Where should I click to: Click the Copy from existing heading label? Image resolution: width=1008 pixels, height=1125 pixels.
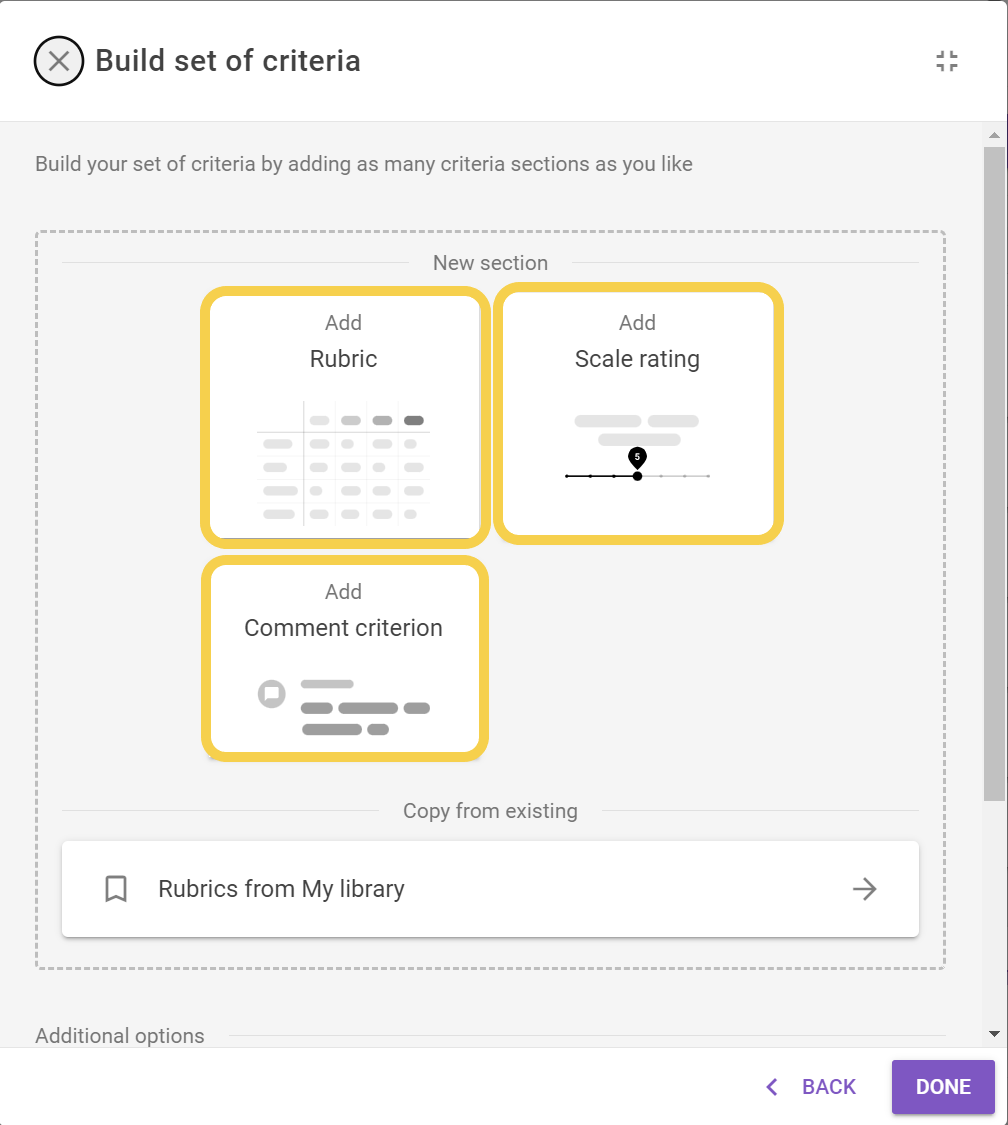click(490, 811)
